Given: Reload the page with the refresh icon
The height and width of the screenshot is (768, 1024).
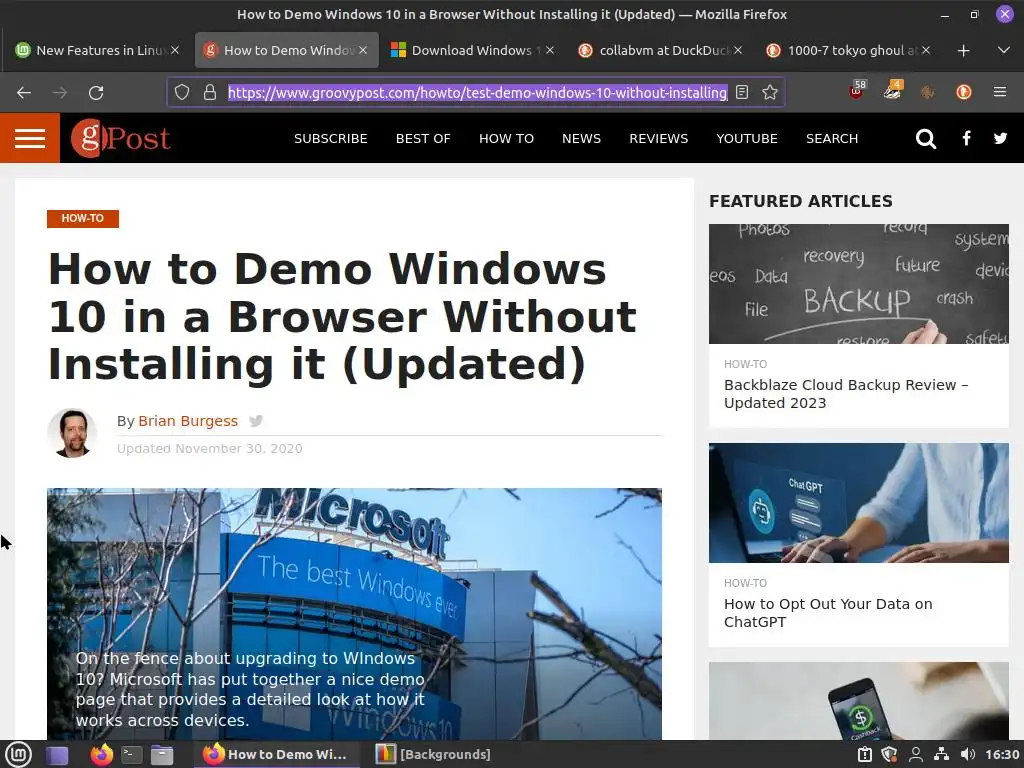Looking at the screenshot, I should point(96,93).
